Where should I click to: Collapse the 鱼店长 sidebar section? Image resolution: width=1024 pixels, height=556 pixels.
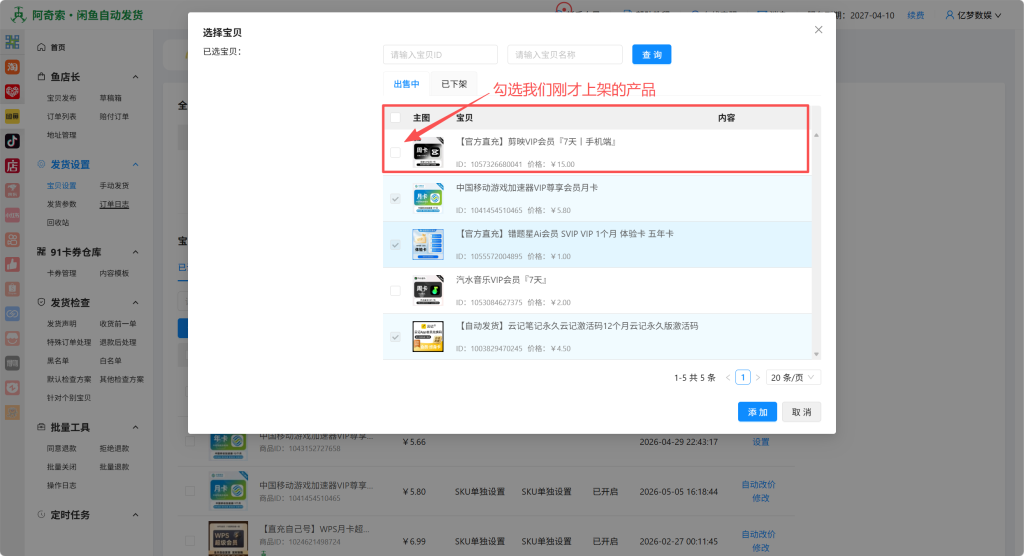click(135, 77)
